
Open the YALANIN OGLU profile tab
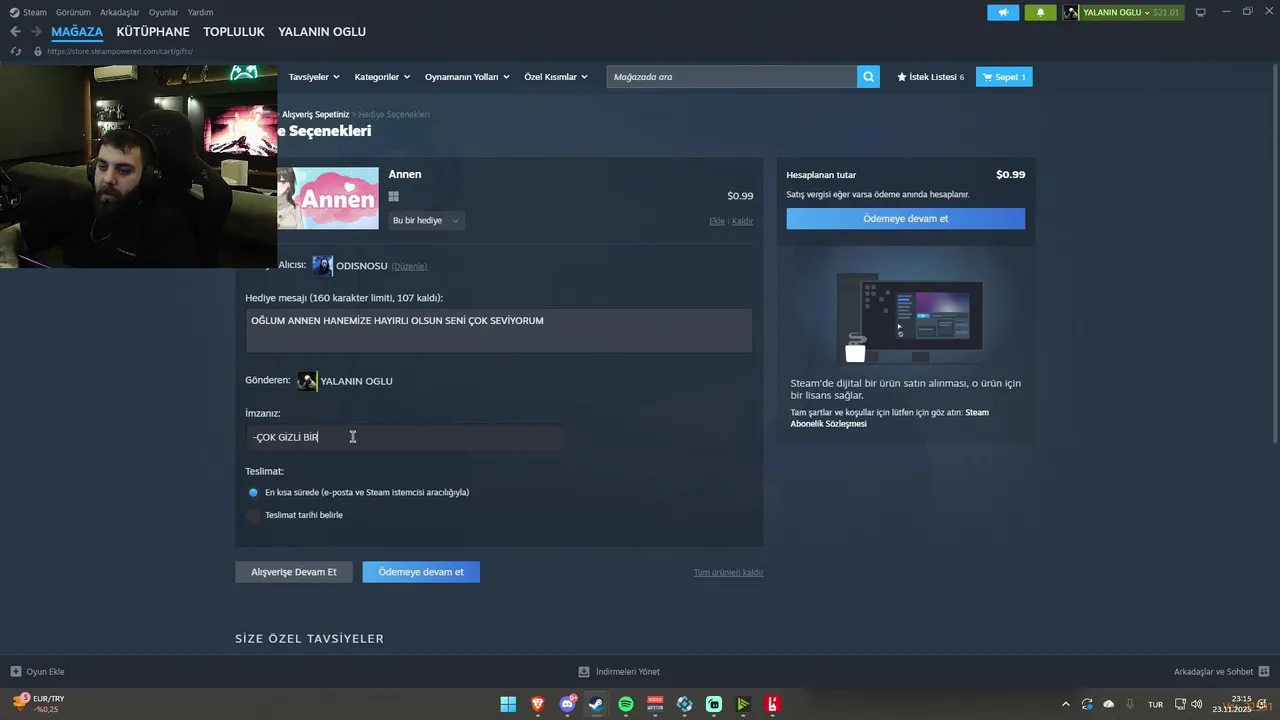[x=322, y=32]
